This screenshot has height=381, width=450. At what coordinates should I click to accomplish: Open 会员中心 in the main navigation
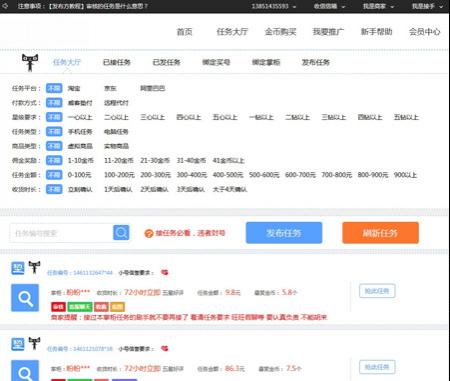pos(425,32)
